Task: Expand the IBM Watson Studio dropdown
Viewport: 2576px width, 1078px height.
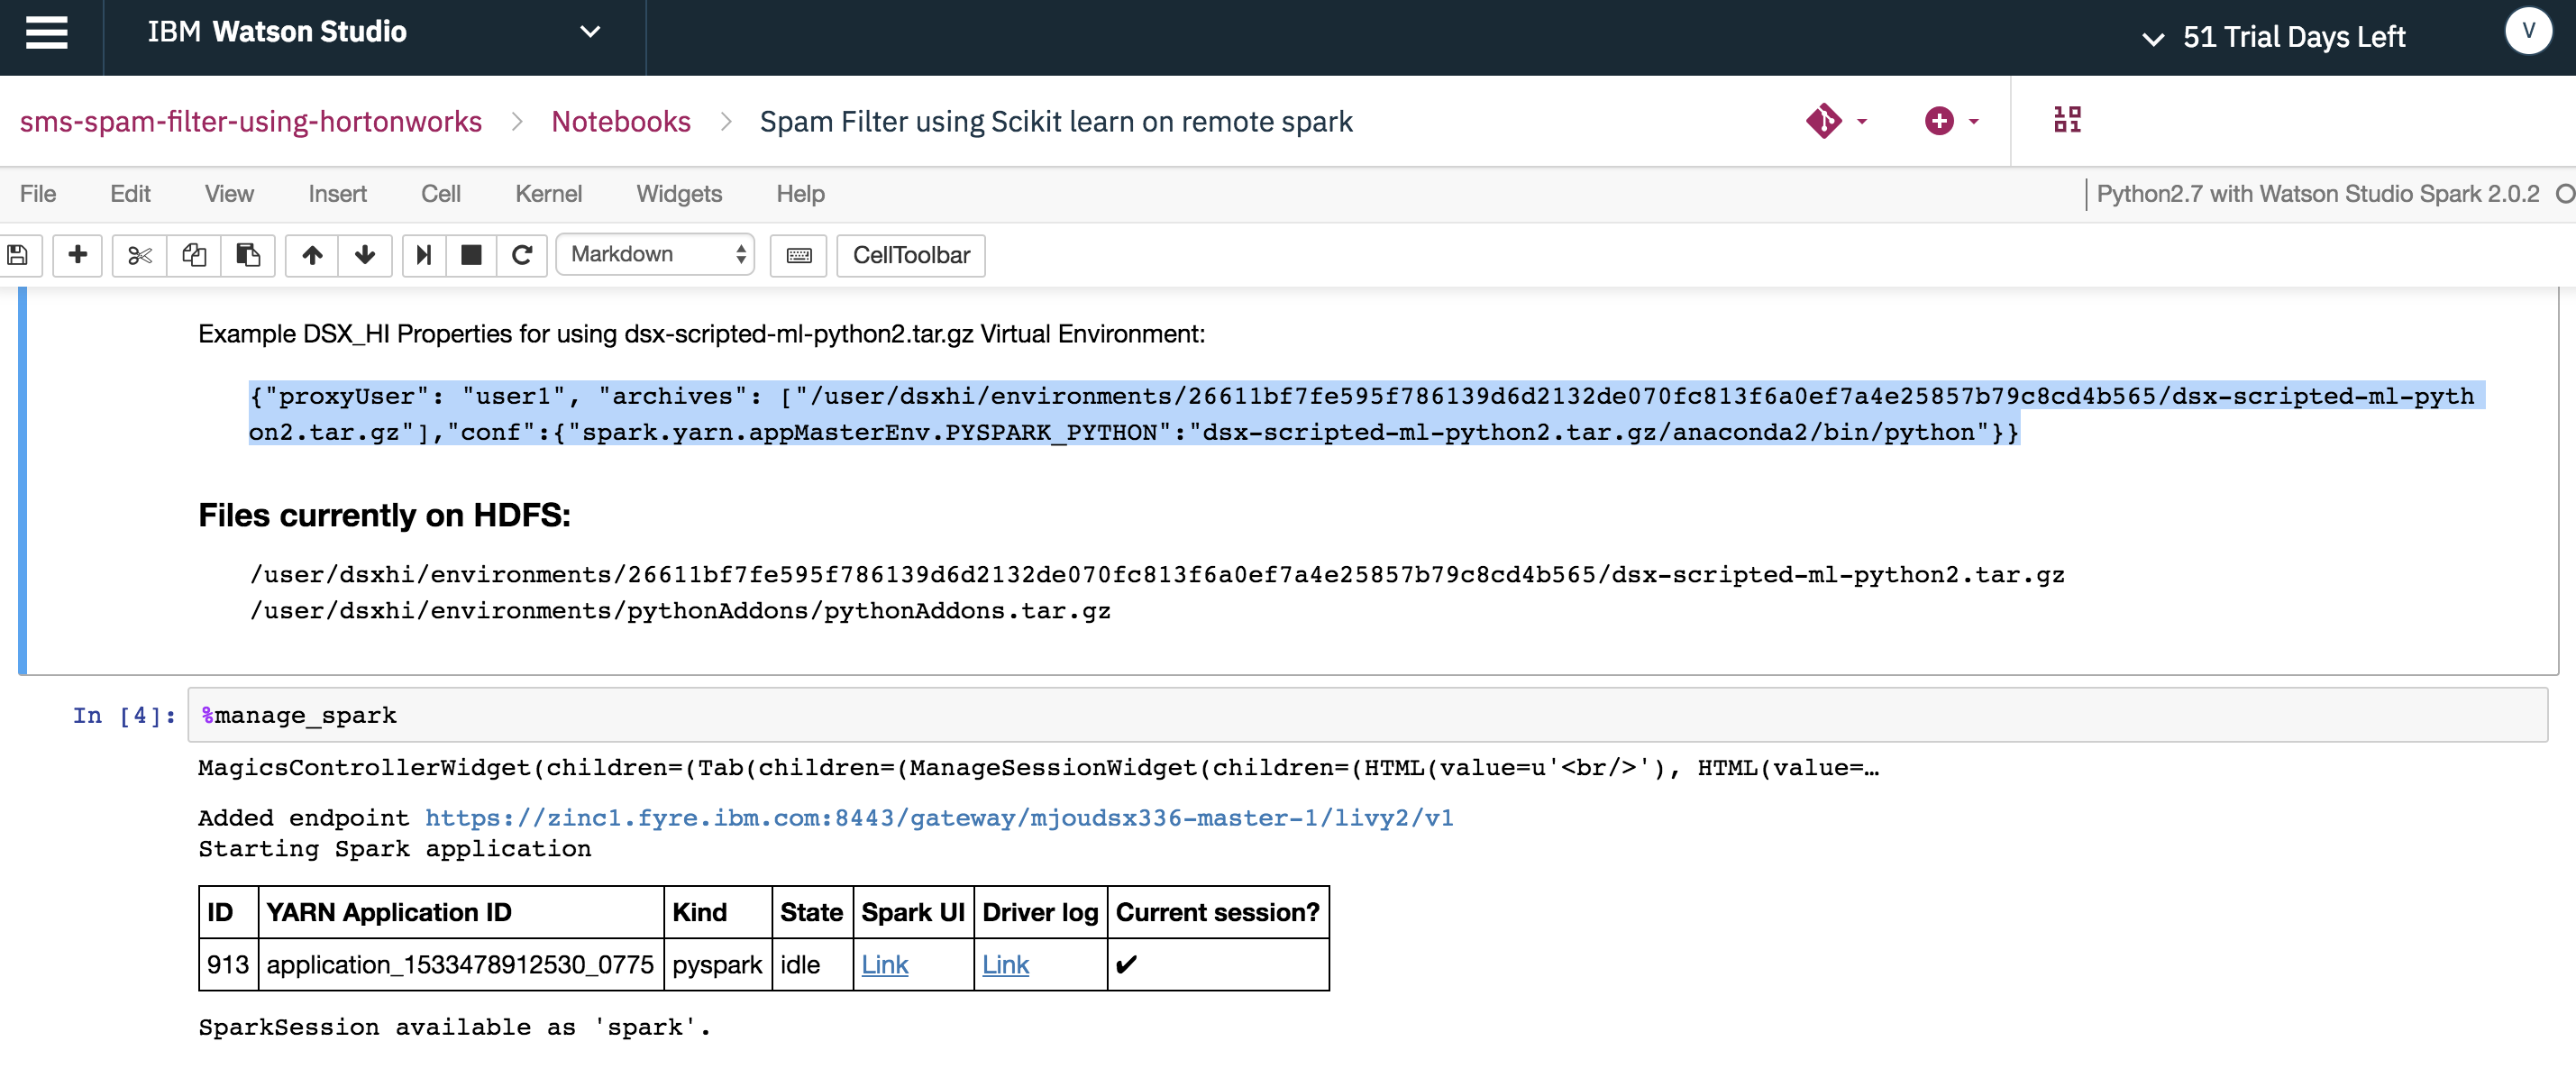Action: pyautogui.click(x=590, y=32)
